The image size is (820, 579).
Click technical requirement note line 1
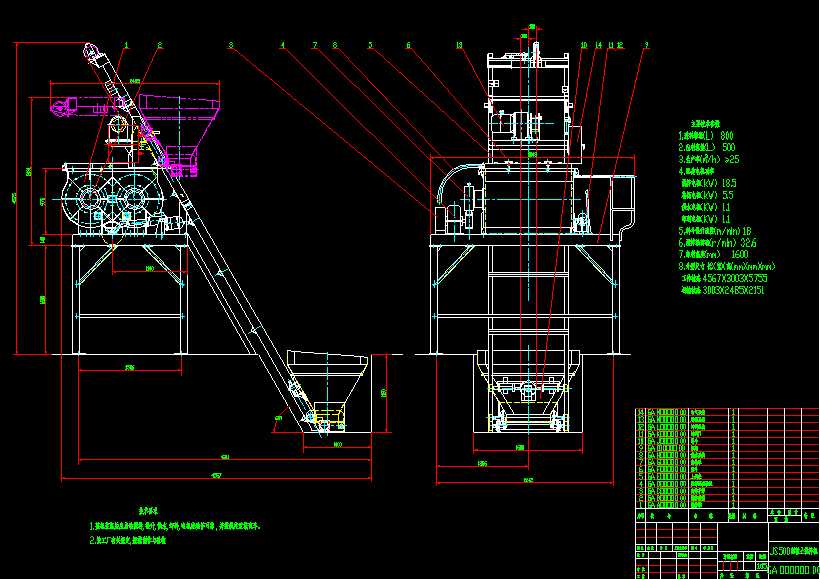pyautogui.click(x=175, y=526)
